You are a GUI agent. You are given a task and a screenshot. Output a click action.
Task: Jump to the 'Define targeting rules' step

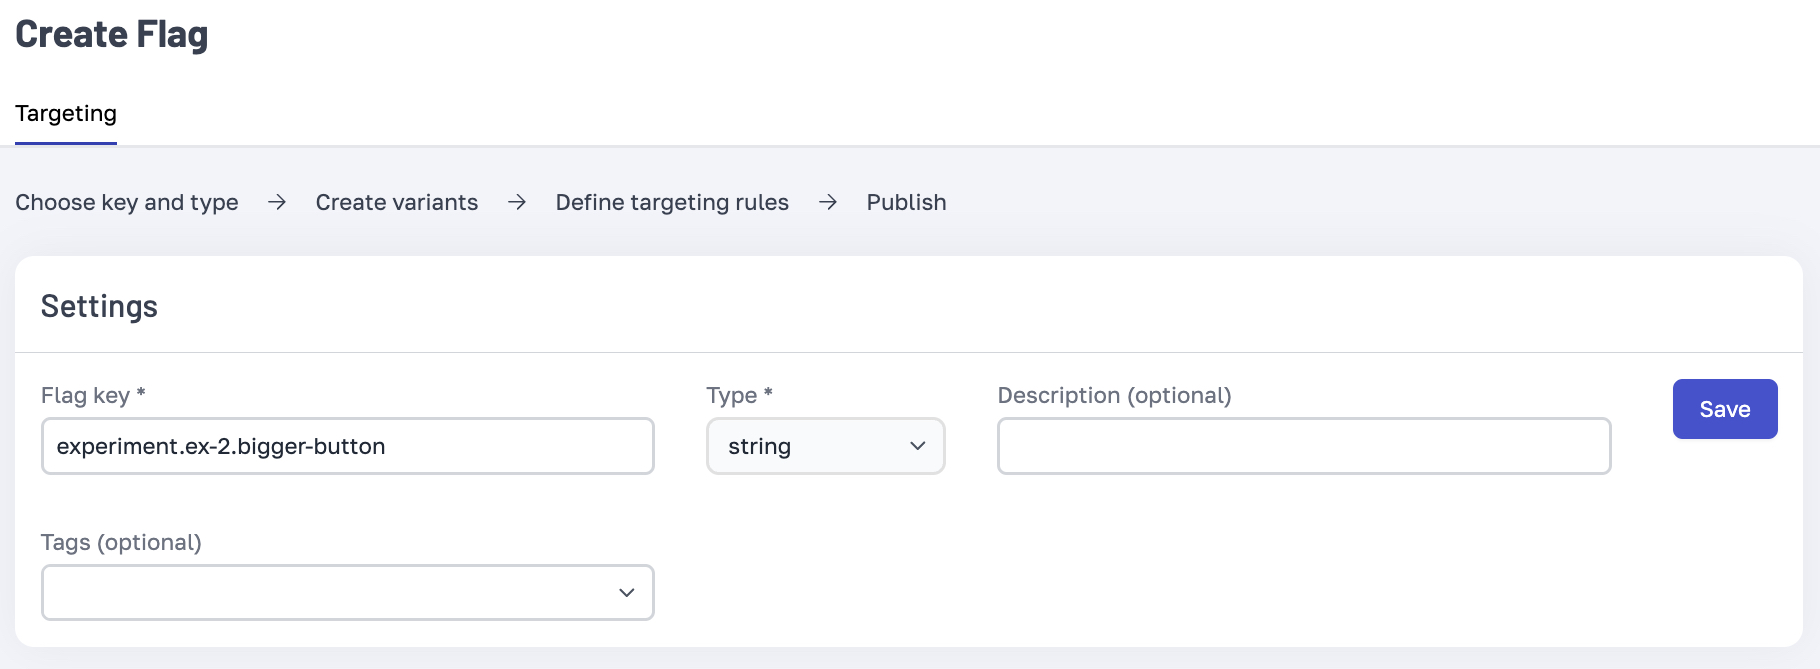click(x=672, y=203)
